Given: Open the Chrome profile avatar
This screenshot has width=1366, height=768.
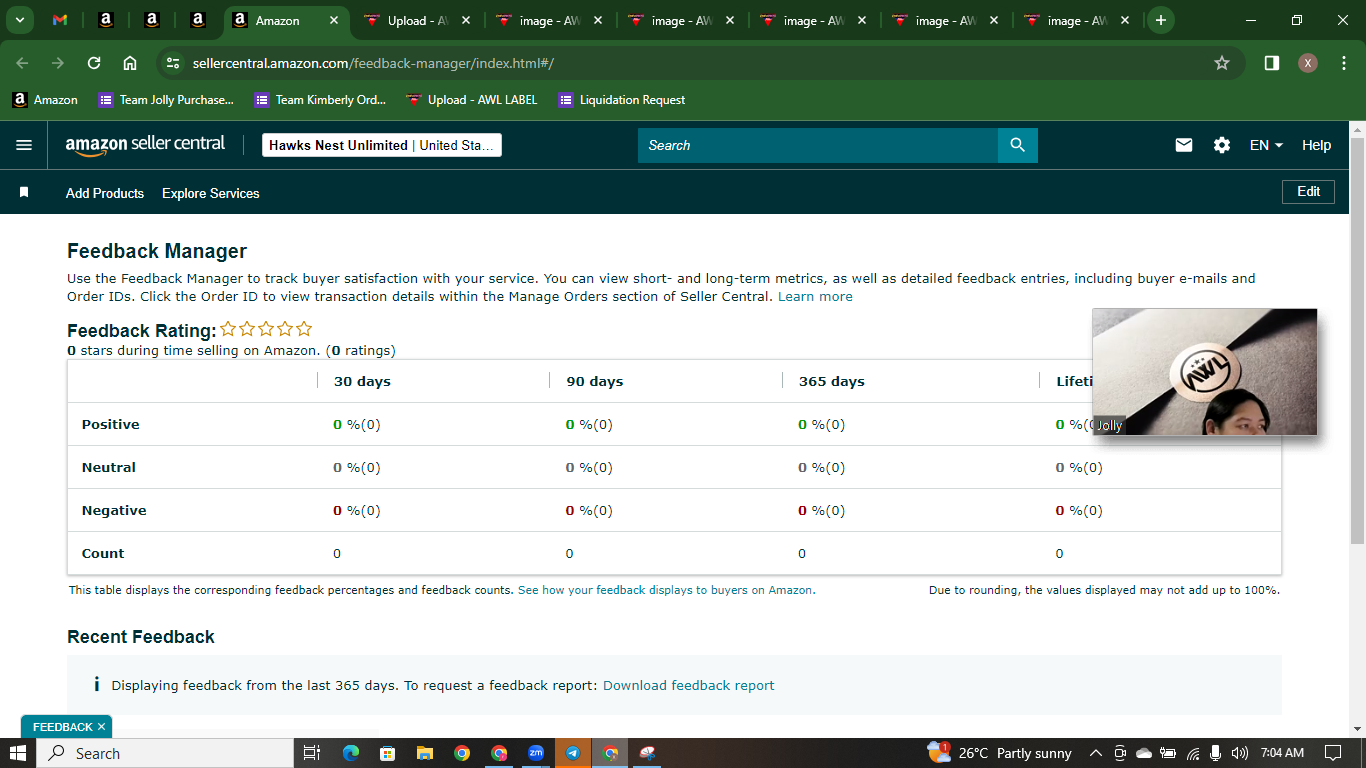Looking at the screenshot, I should click(1308, 63).
